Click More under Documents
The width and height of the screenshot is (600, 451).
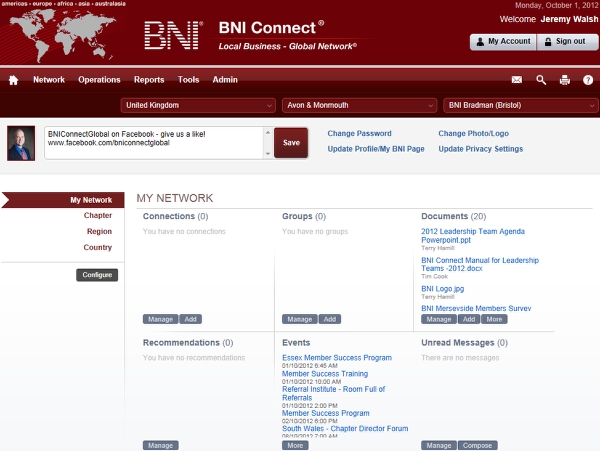[494, 319]
